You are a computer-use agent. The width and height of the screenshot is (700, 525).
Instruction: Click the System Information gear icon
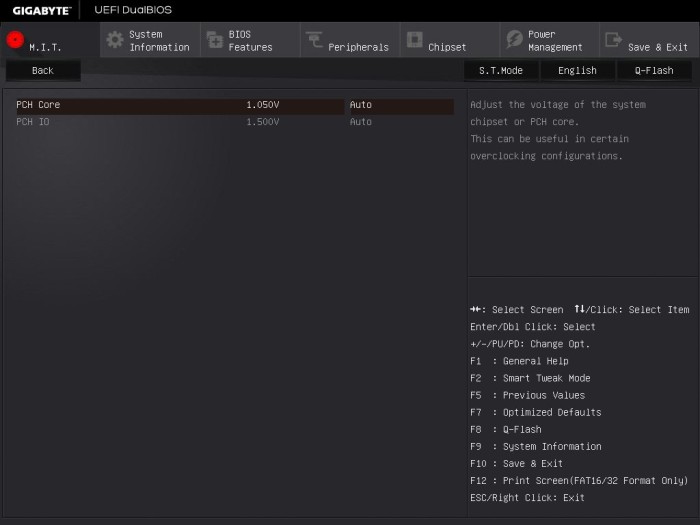[x=115, y=40]
